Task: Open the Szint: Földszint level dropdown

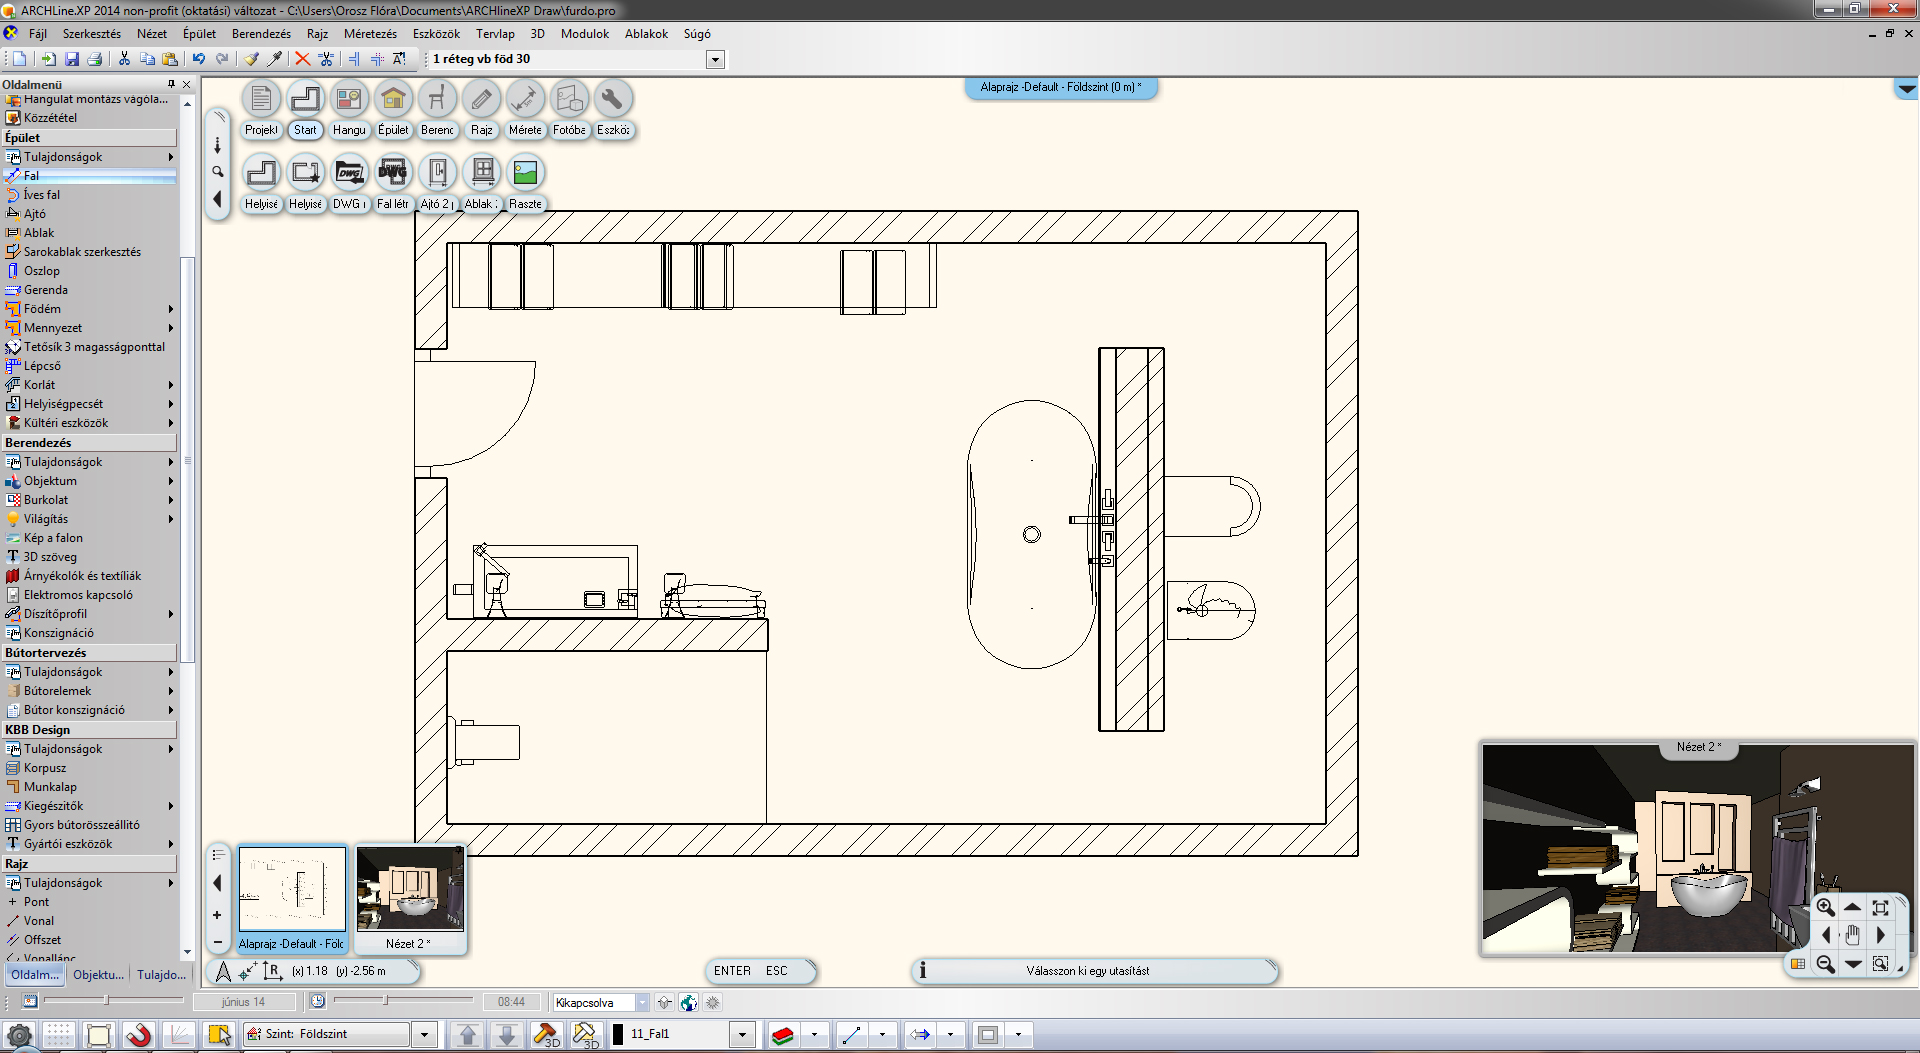Action: pyautogui.click(x=425, y=1035)
